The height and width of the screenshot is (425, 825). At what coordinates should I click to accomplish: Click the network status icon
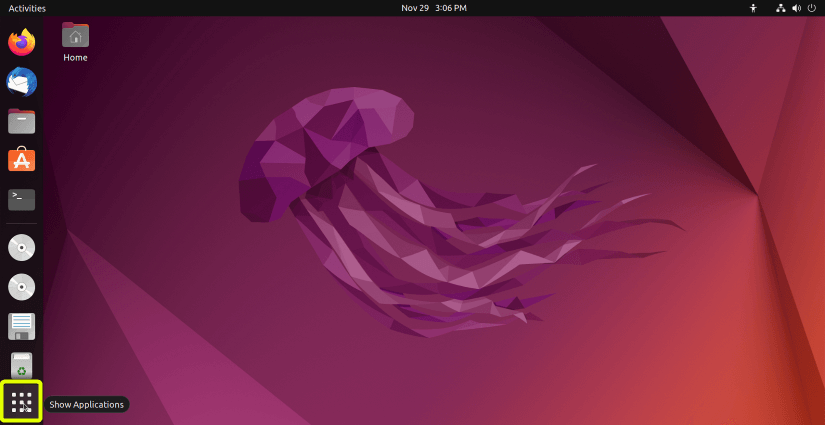[x=780, y=8]
